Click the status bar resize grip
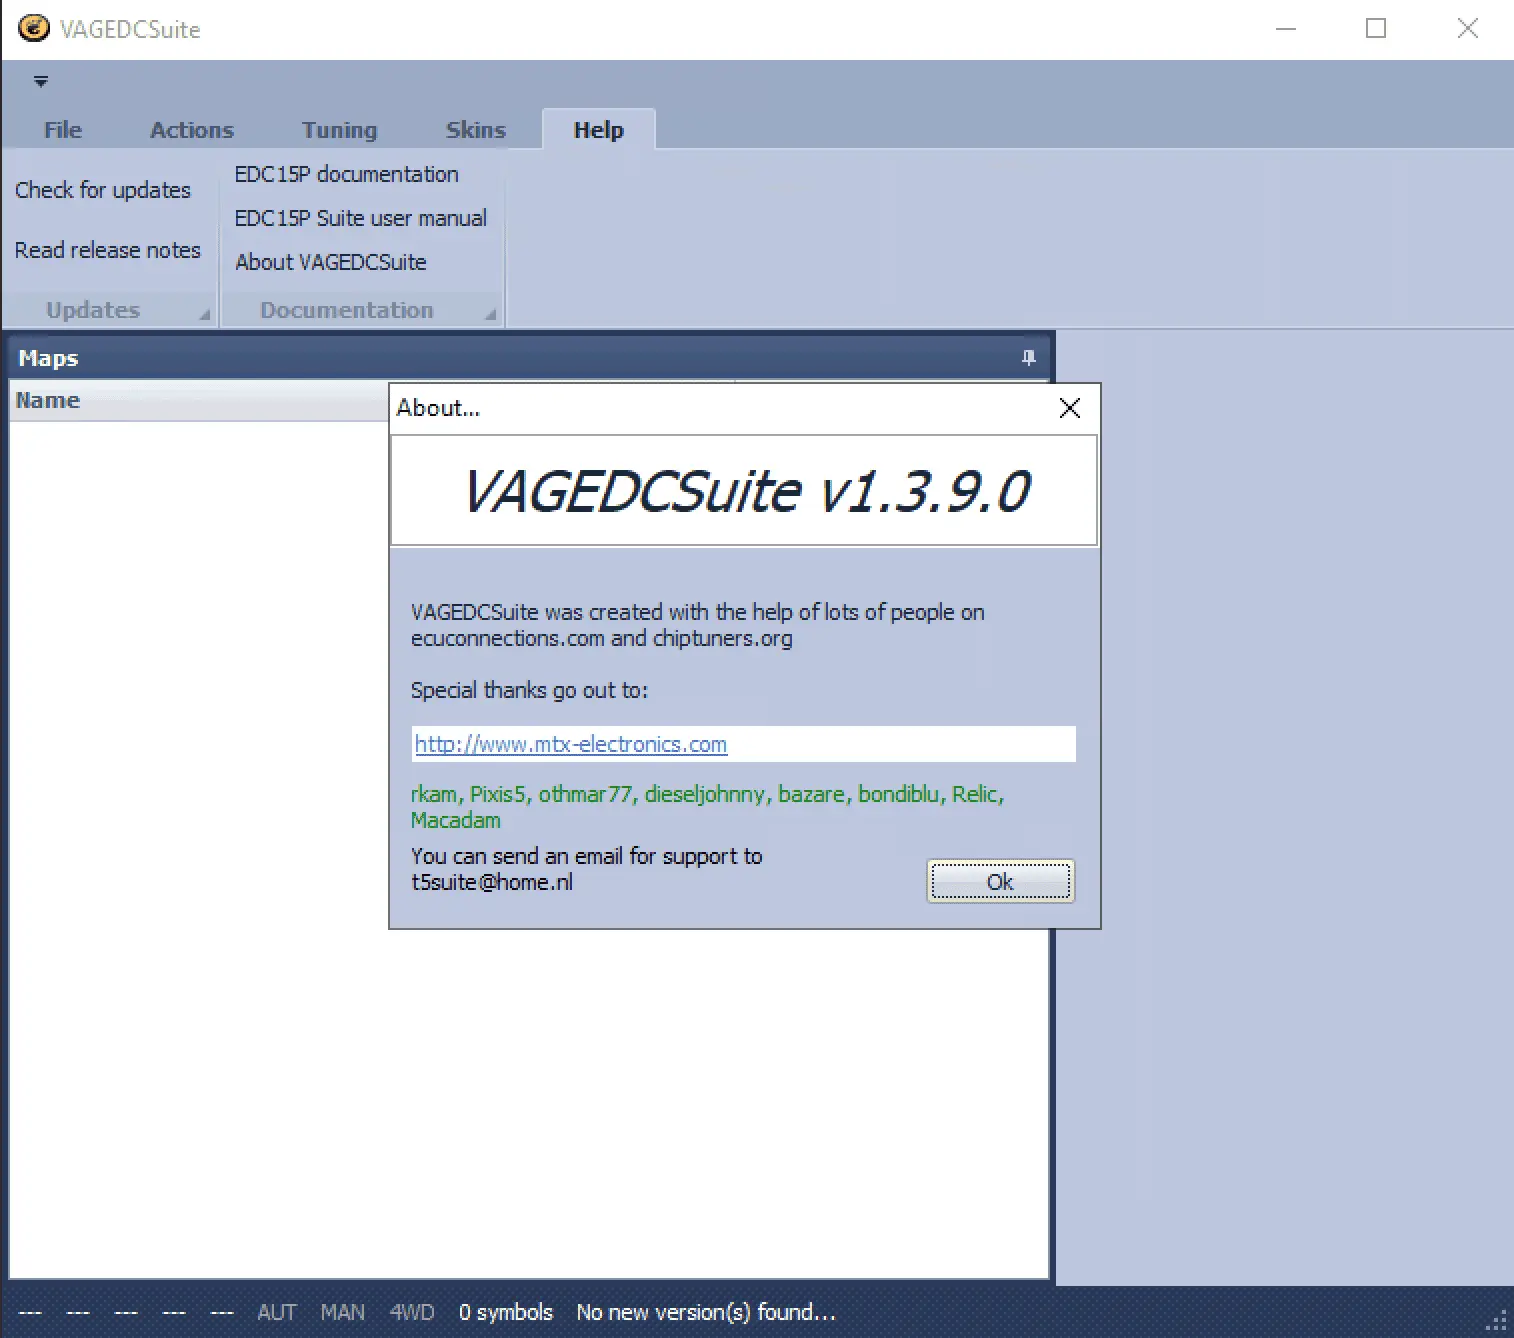The width and height of the screenshot is (1514, 1338). [x=1498, y=1322]
